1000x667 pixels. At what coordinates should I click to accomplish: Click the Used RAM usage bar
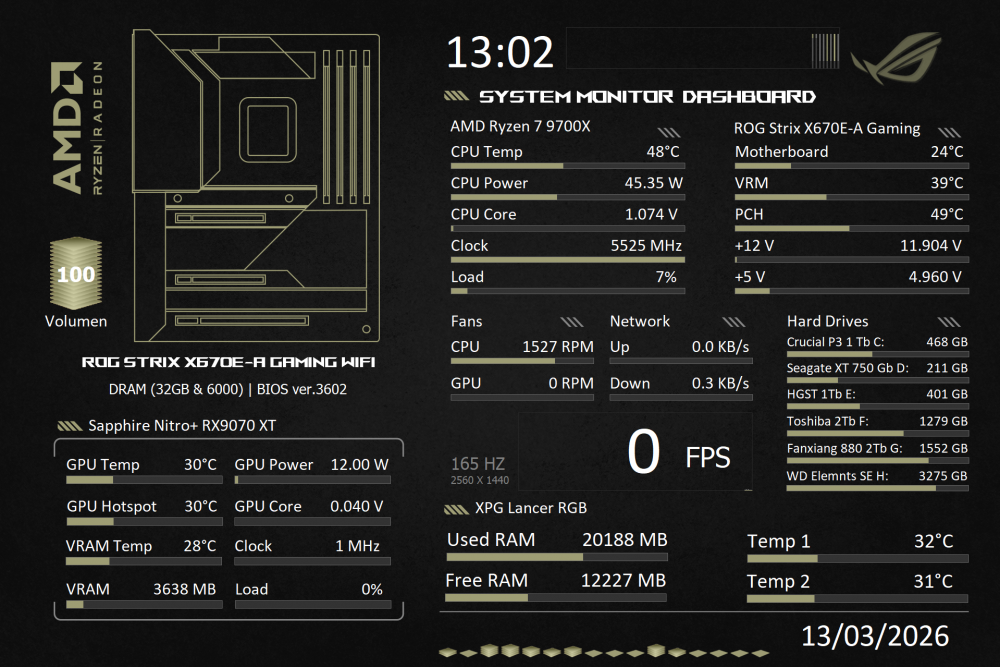pos(557,557)
